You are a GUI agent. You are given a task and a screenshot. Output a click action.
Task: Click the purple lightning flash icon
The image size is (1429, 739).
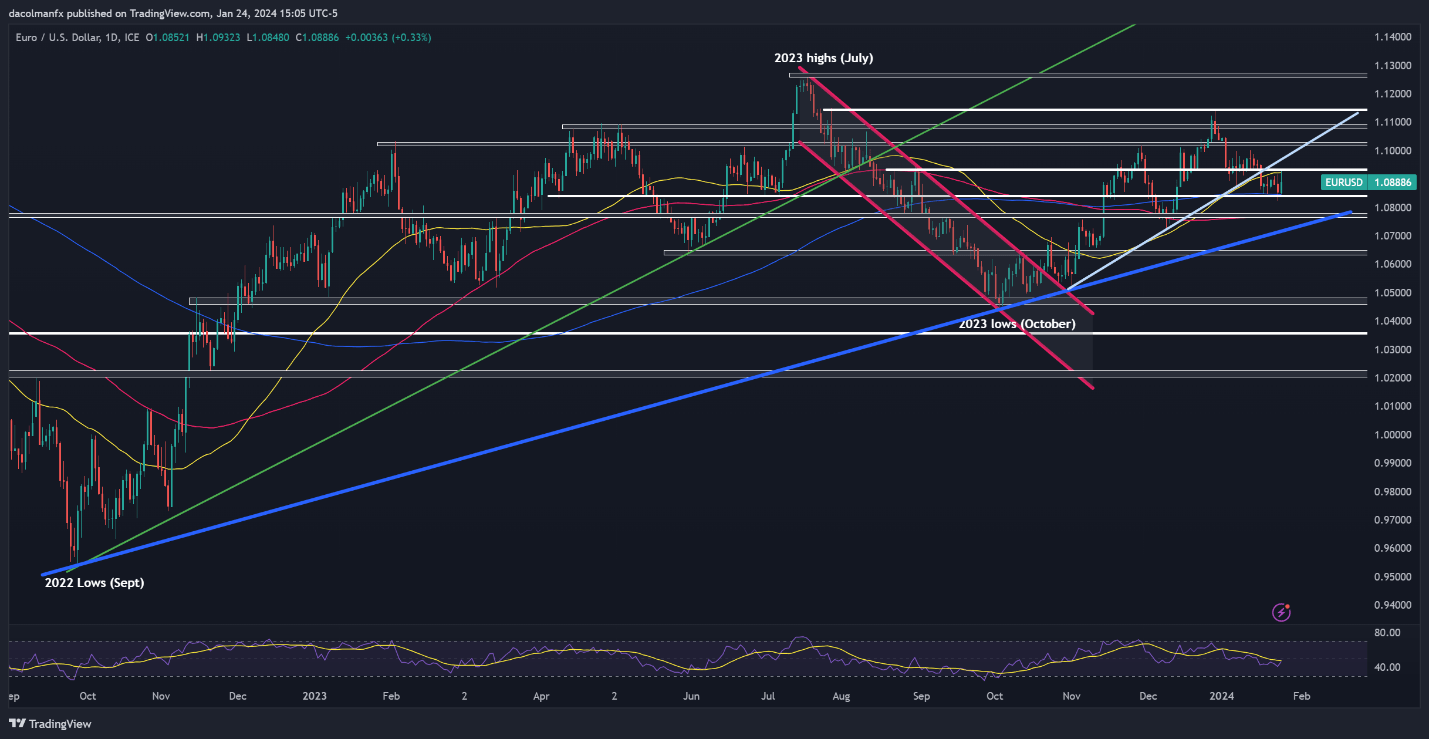[1281, 611]
